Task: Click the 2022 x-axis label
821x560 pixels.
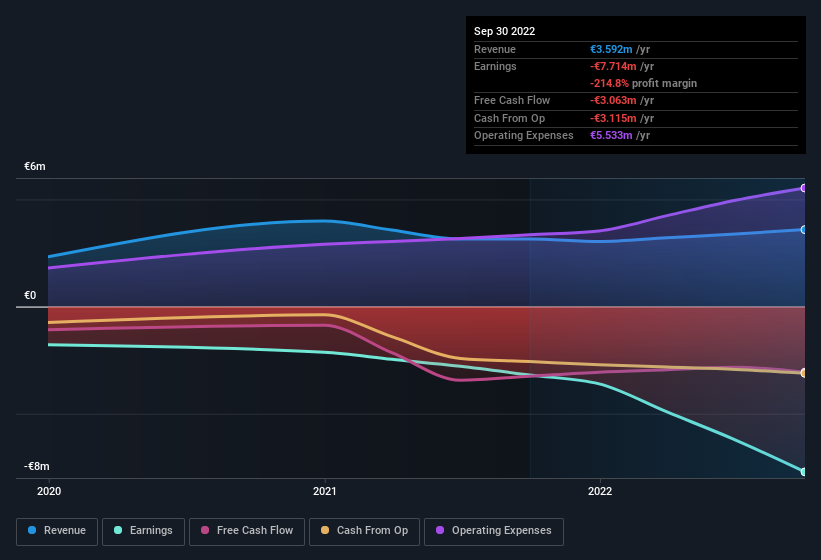Action: (x=600, y=491)
